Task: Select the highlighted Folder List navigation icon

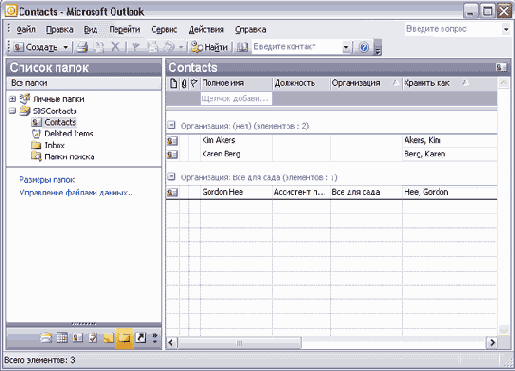Action: [x=124, y=338]
